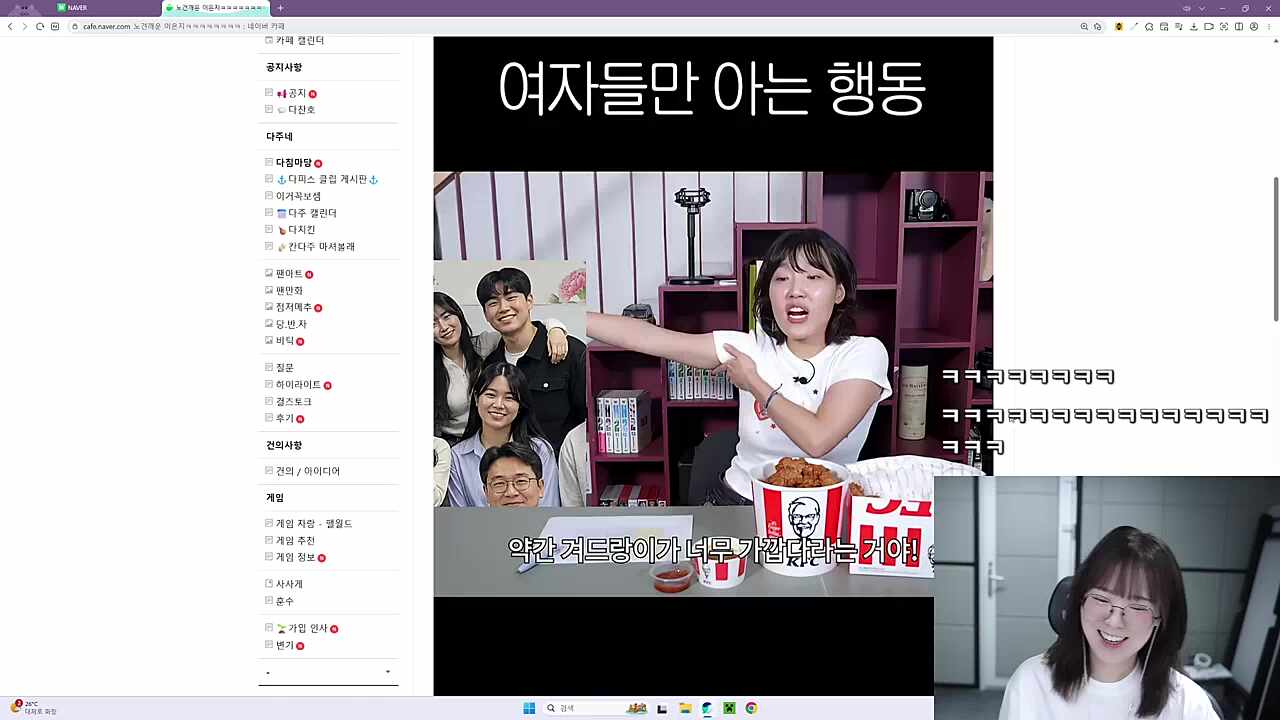Open the 후기 board

[285, 418]
